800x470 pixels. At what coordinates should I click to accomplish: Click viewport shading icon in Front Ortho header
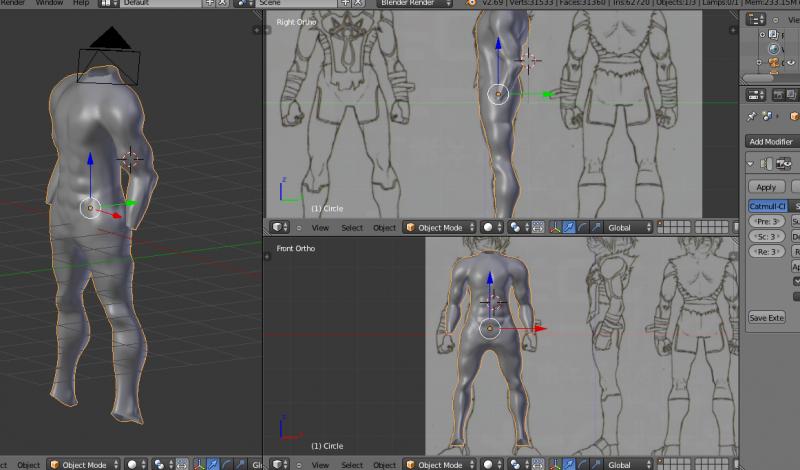point(490,464)
